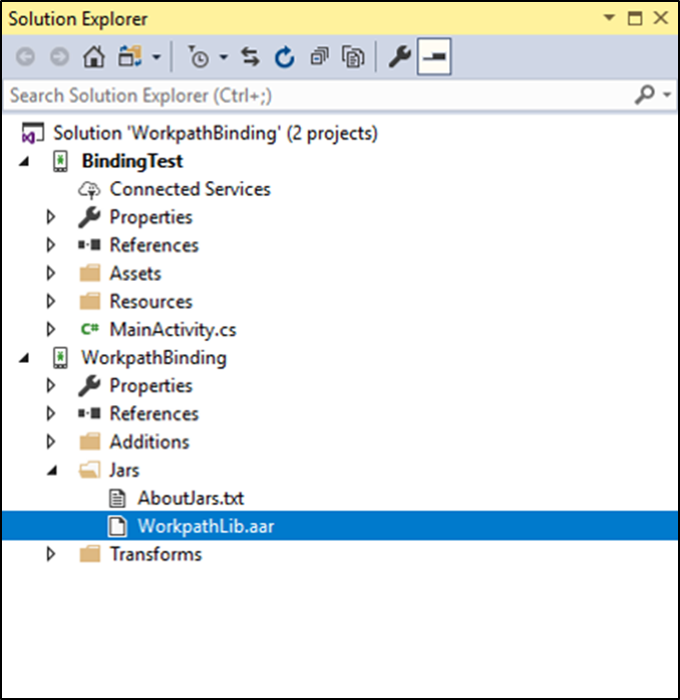
Task: Click the Additions folder icon
Action: pyautogui.click(x=90, y=442)
